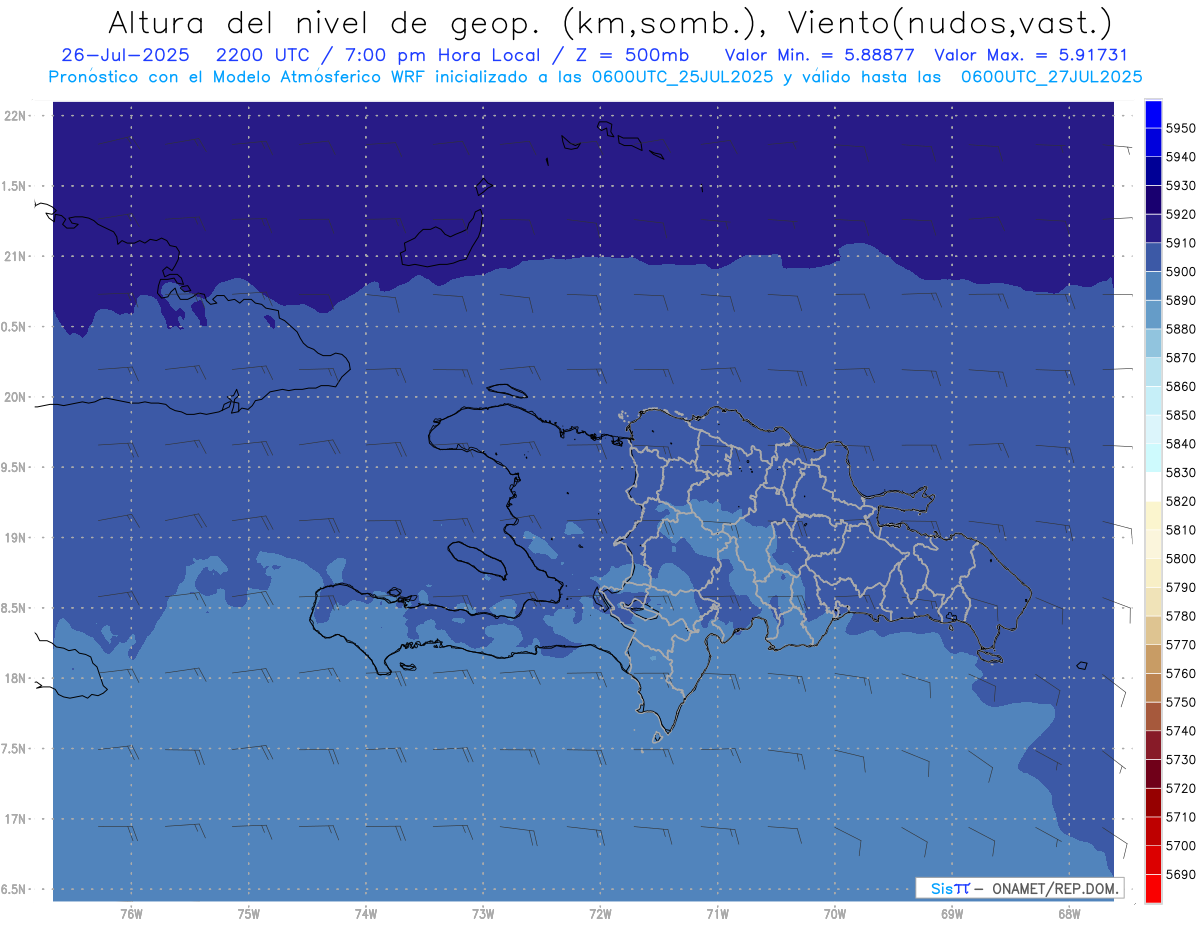Select the 5930 colorbar value
Screen dimensions: 1200x927
1181,186
